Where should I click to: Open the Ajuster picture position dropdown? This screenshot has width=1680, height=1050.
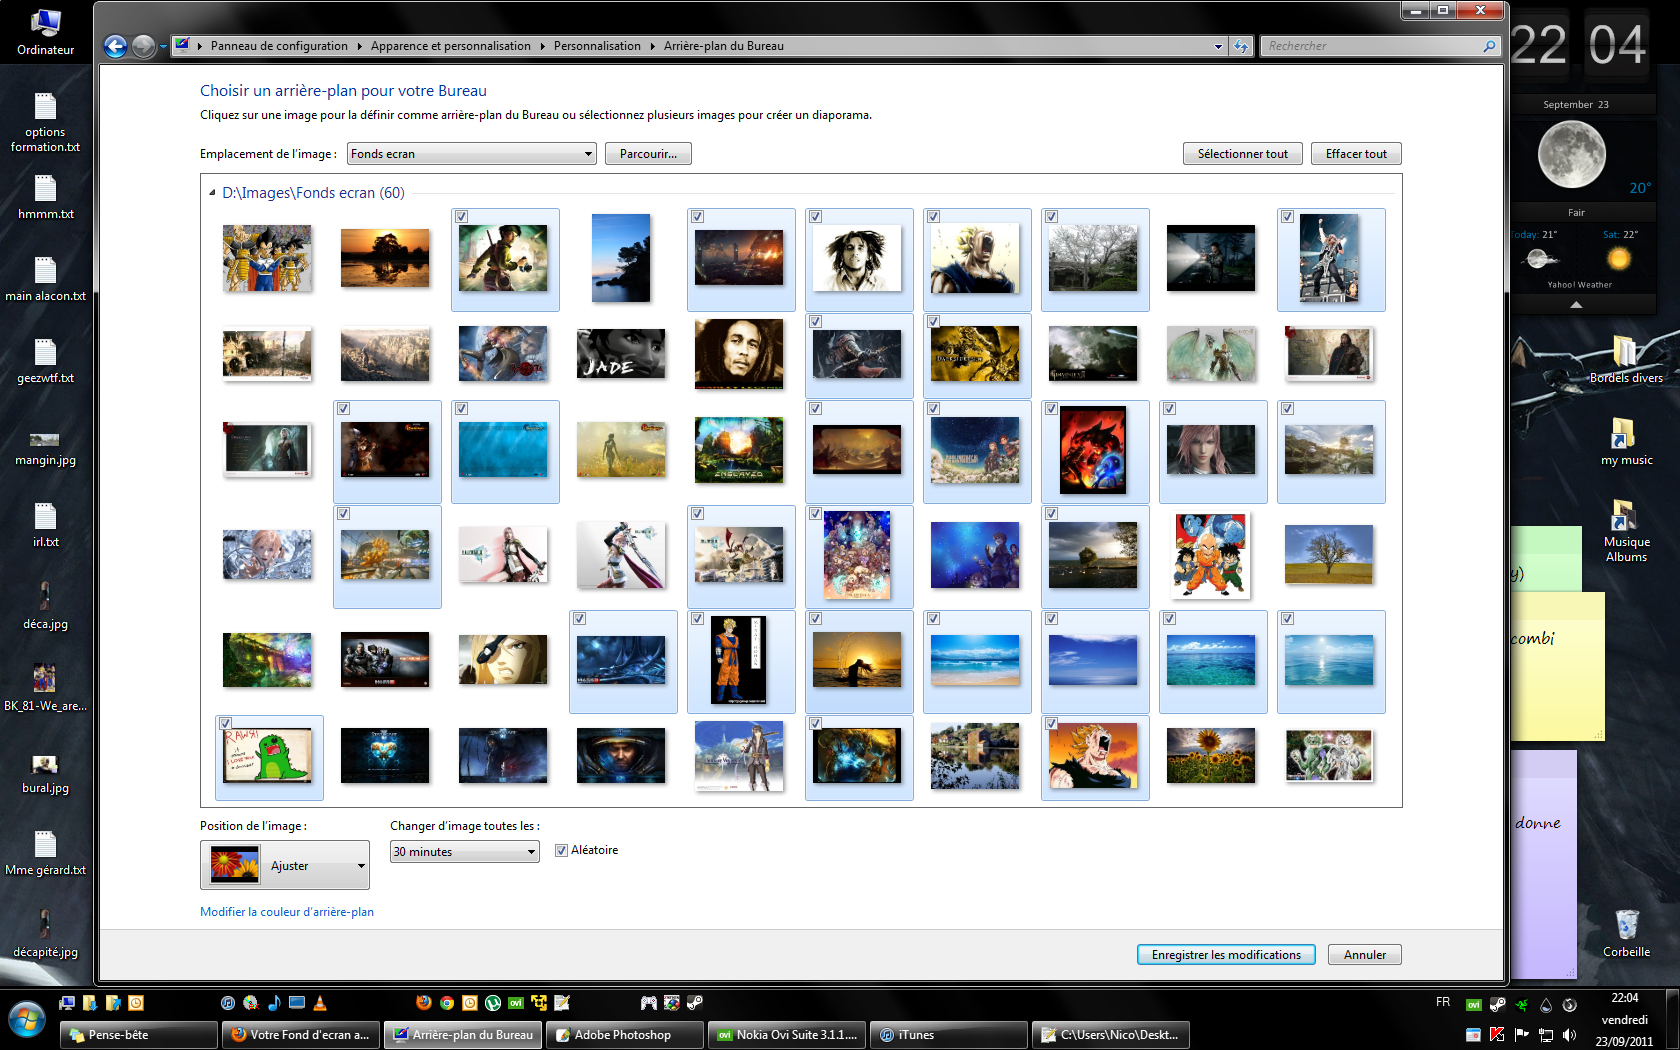[285, 865]
